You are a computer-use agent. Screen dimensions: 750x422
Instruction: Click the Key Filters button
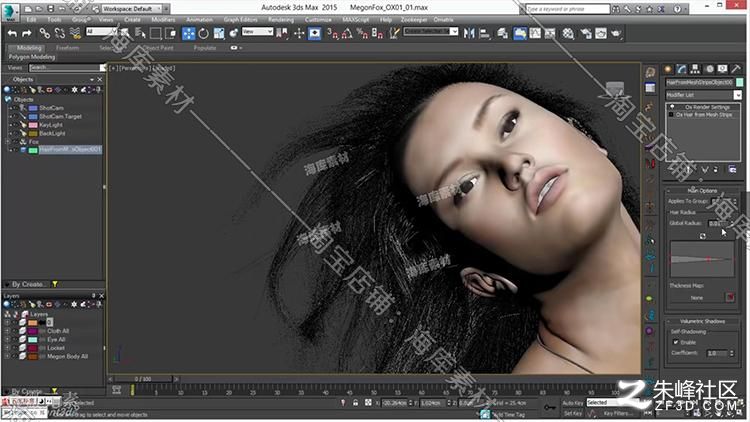(x=616, y=413)
